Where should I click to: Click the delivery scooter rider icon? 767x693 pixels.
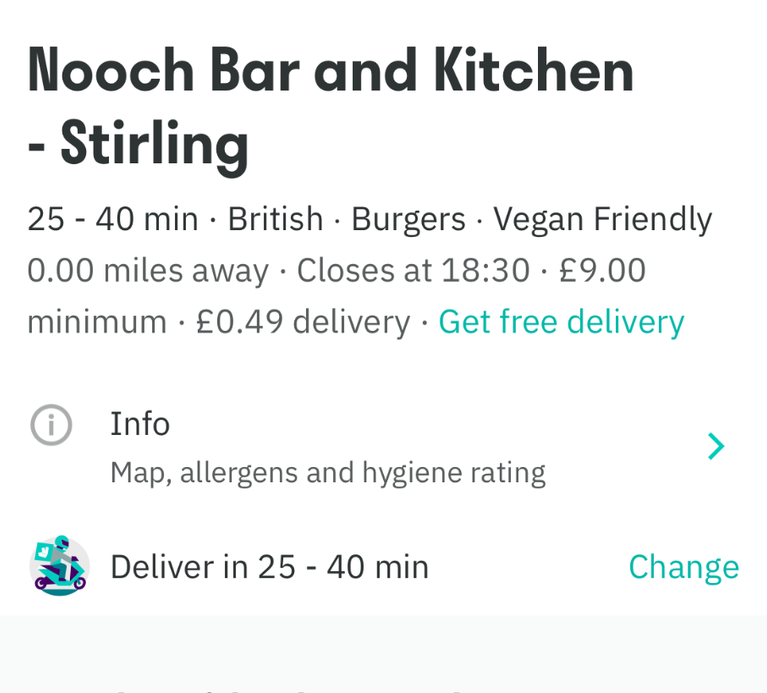click(x=60, y=566)
